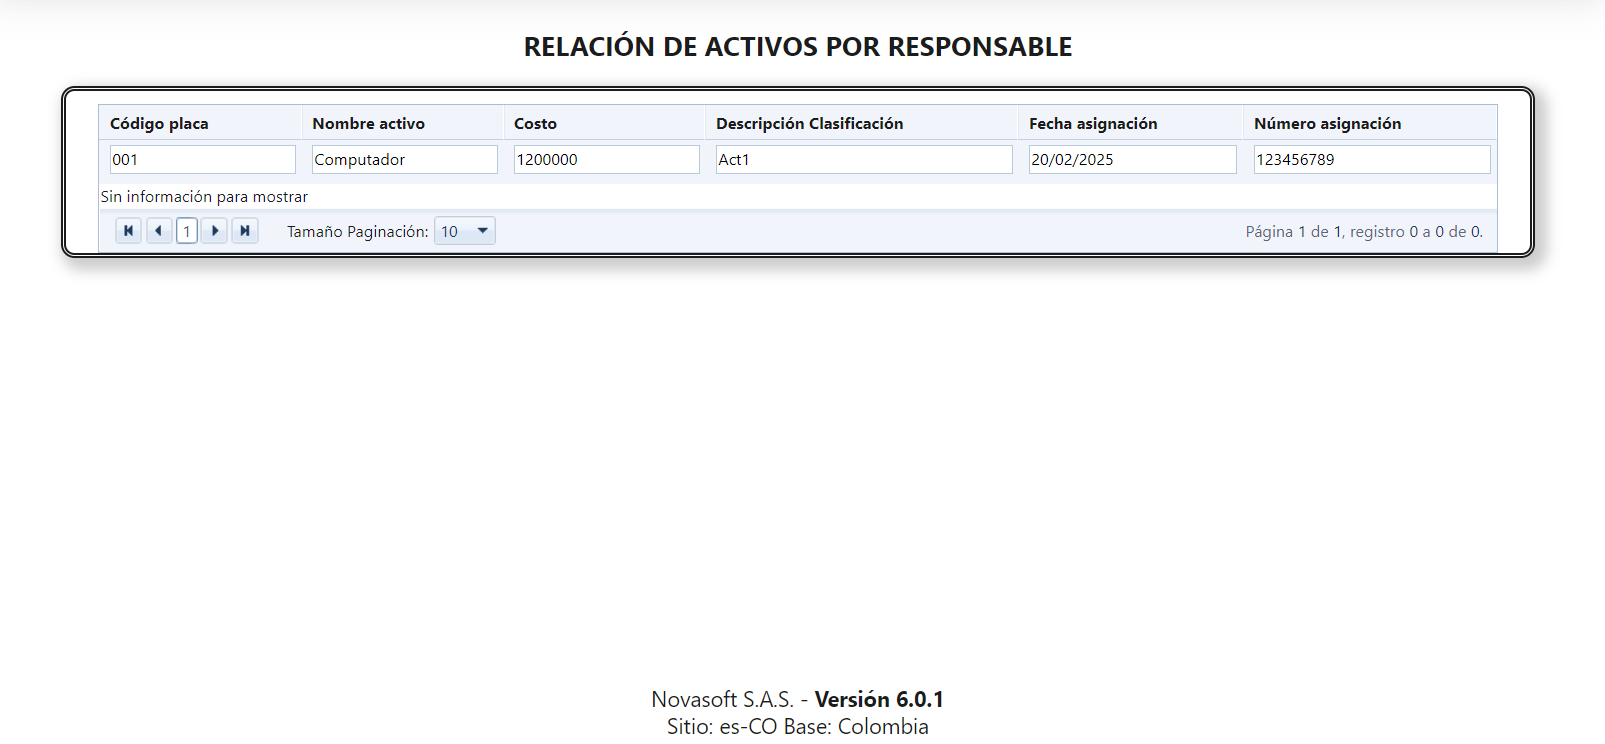Click the Nombre activo filter field containing Computador
The width and height of the screenshot is (1605, 744).
click(405, 159)
